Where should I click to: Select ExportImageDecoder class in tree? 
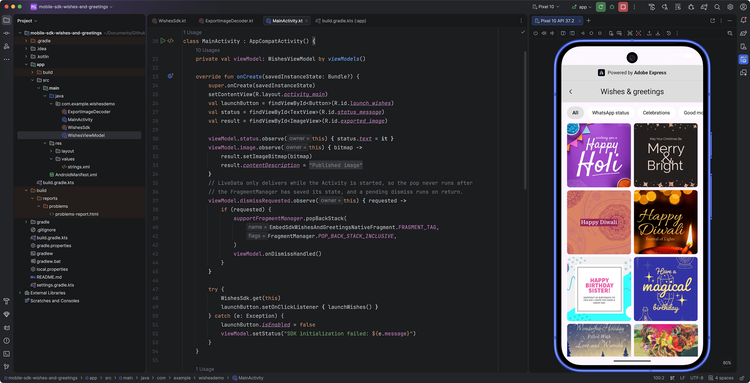coord(85,112)
